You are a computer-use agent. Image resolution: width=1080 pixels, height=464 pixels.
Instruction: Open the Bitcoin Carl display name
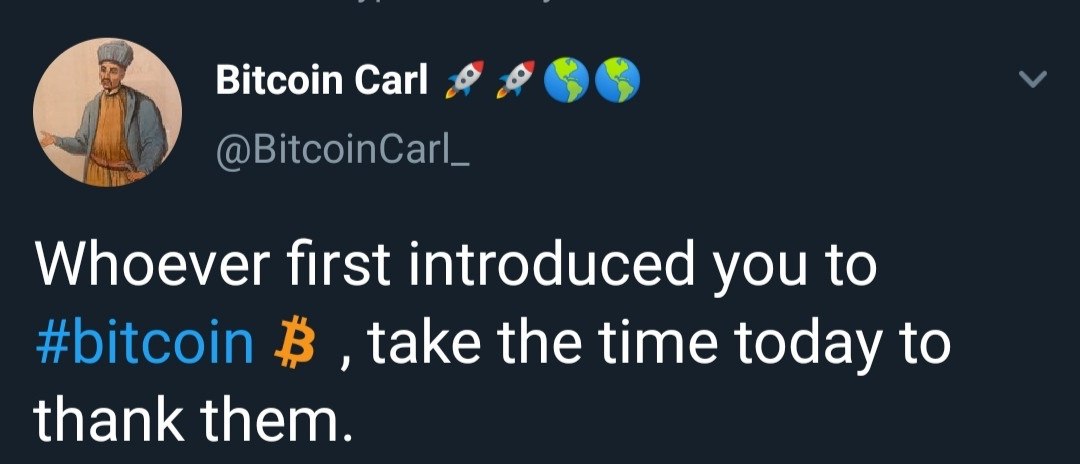(x=322, y=80)
